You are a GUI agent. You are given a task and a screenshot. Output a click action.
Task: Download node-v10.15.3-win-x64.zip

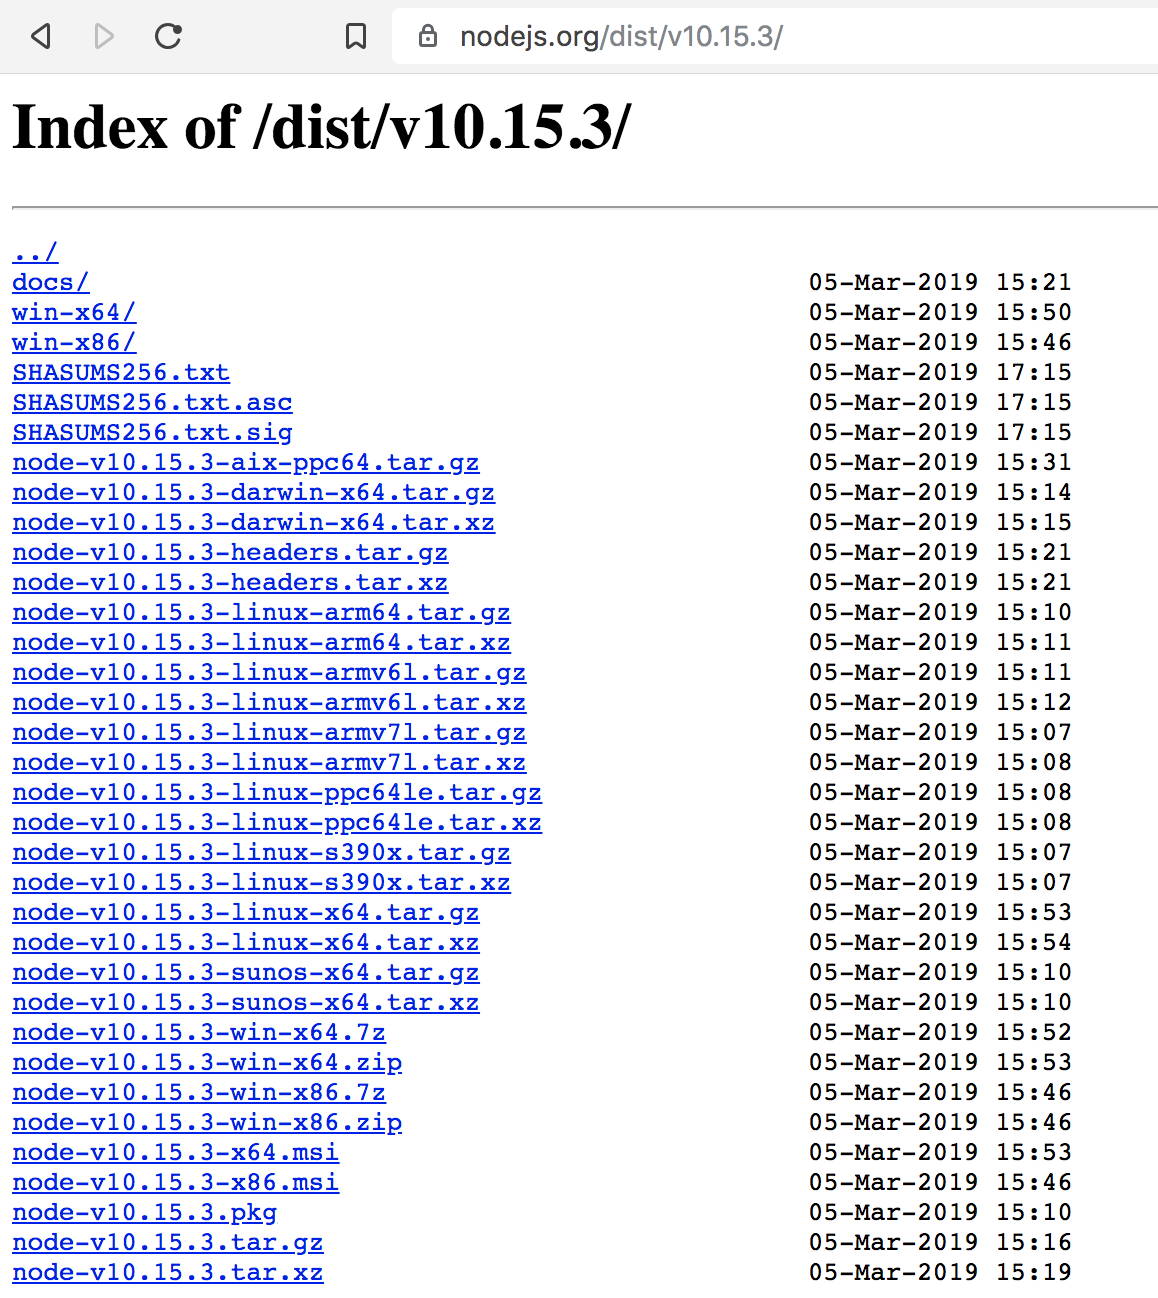[207, 1062]
